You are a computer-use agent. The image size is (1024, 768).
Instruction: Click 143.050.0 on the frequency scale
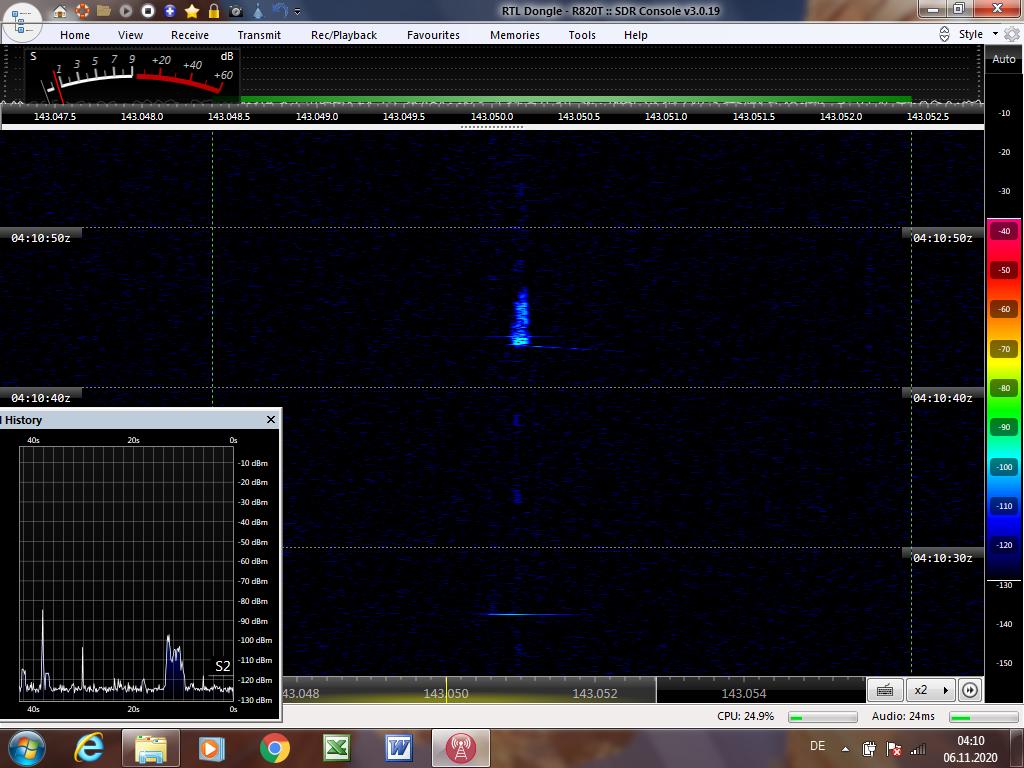[492, 116]
